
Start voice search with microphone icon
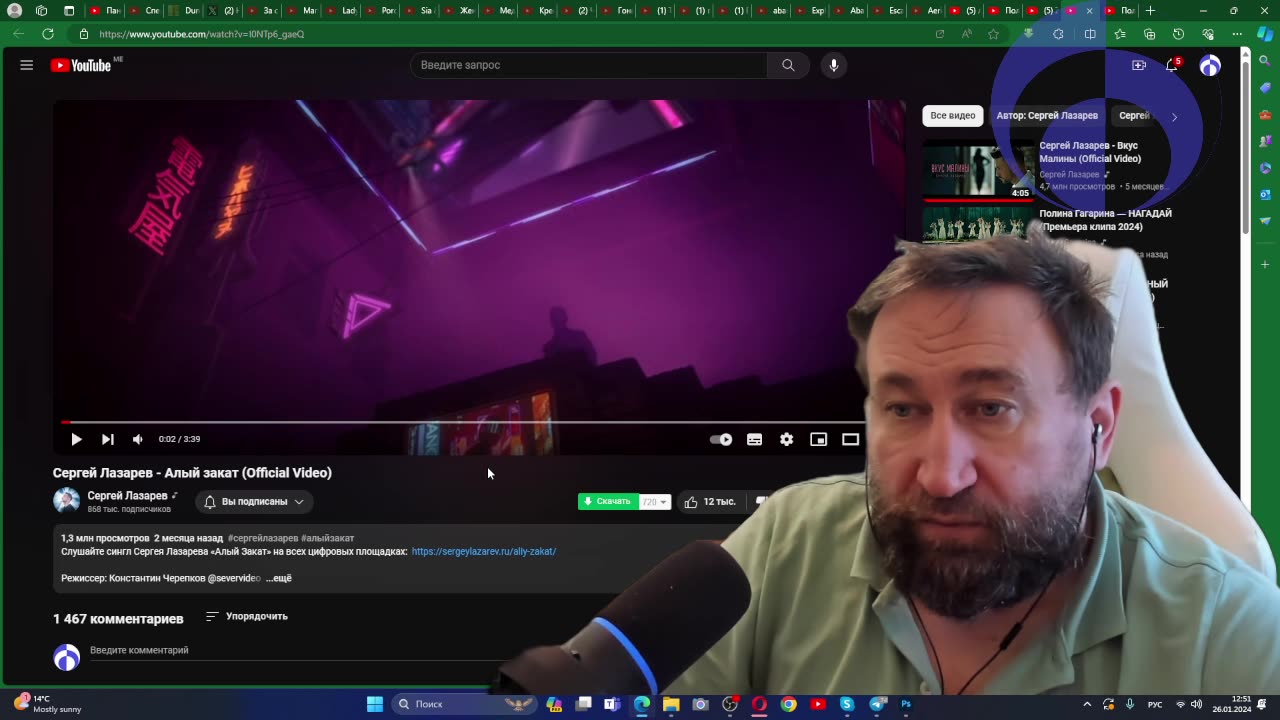(x=834, y=65)
